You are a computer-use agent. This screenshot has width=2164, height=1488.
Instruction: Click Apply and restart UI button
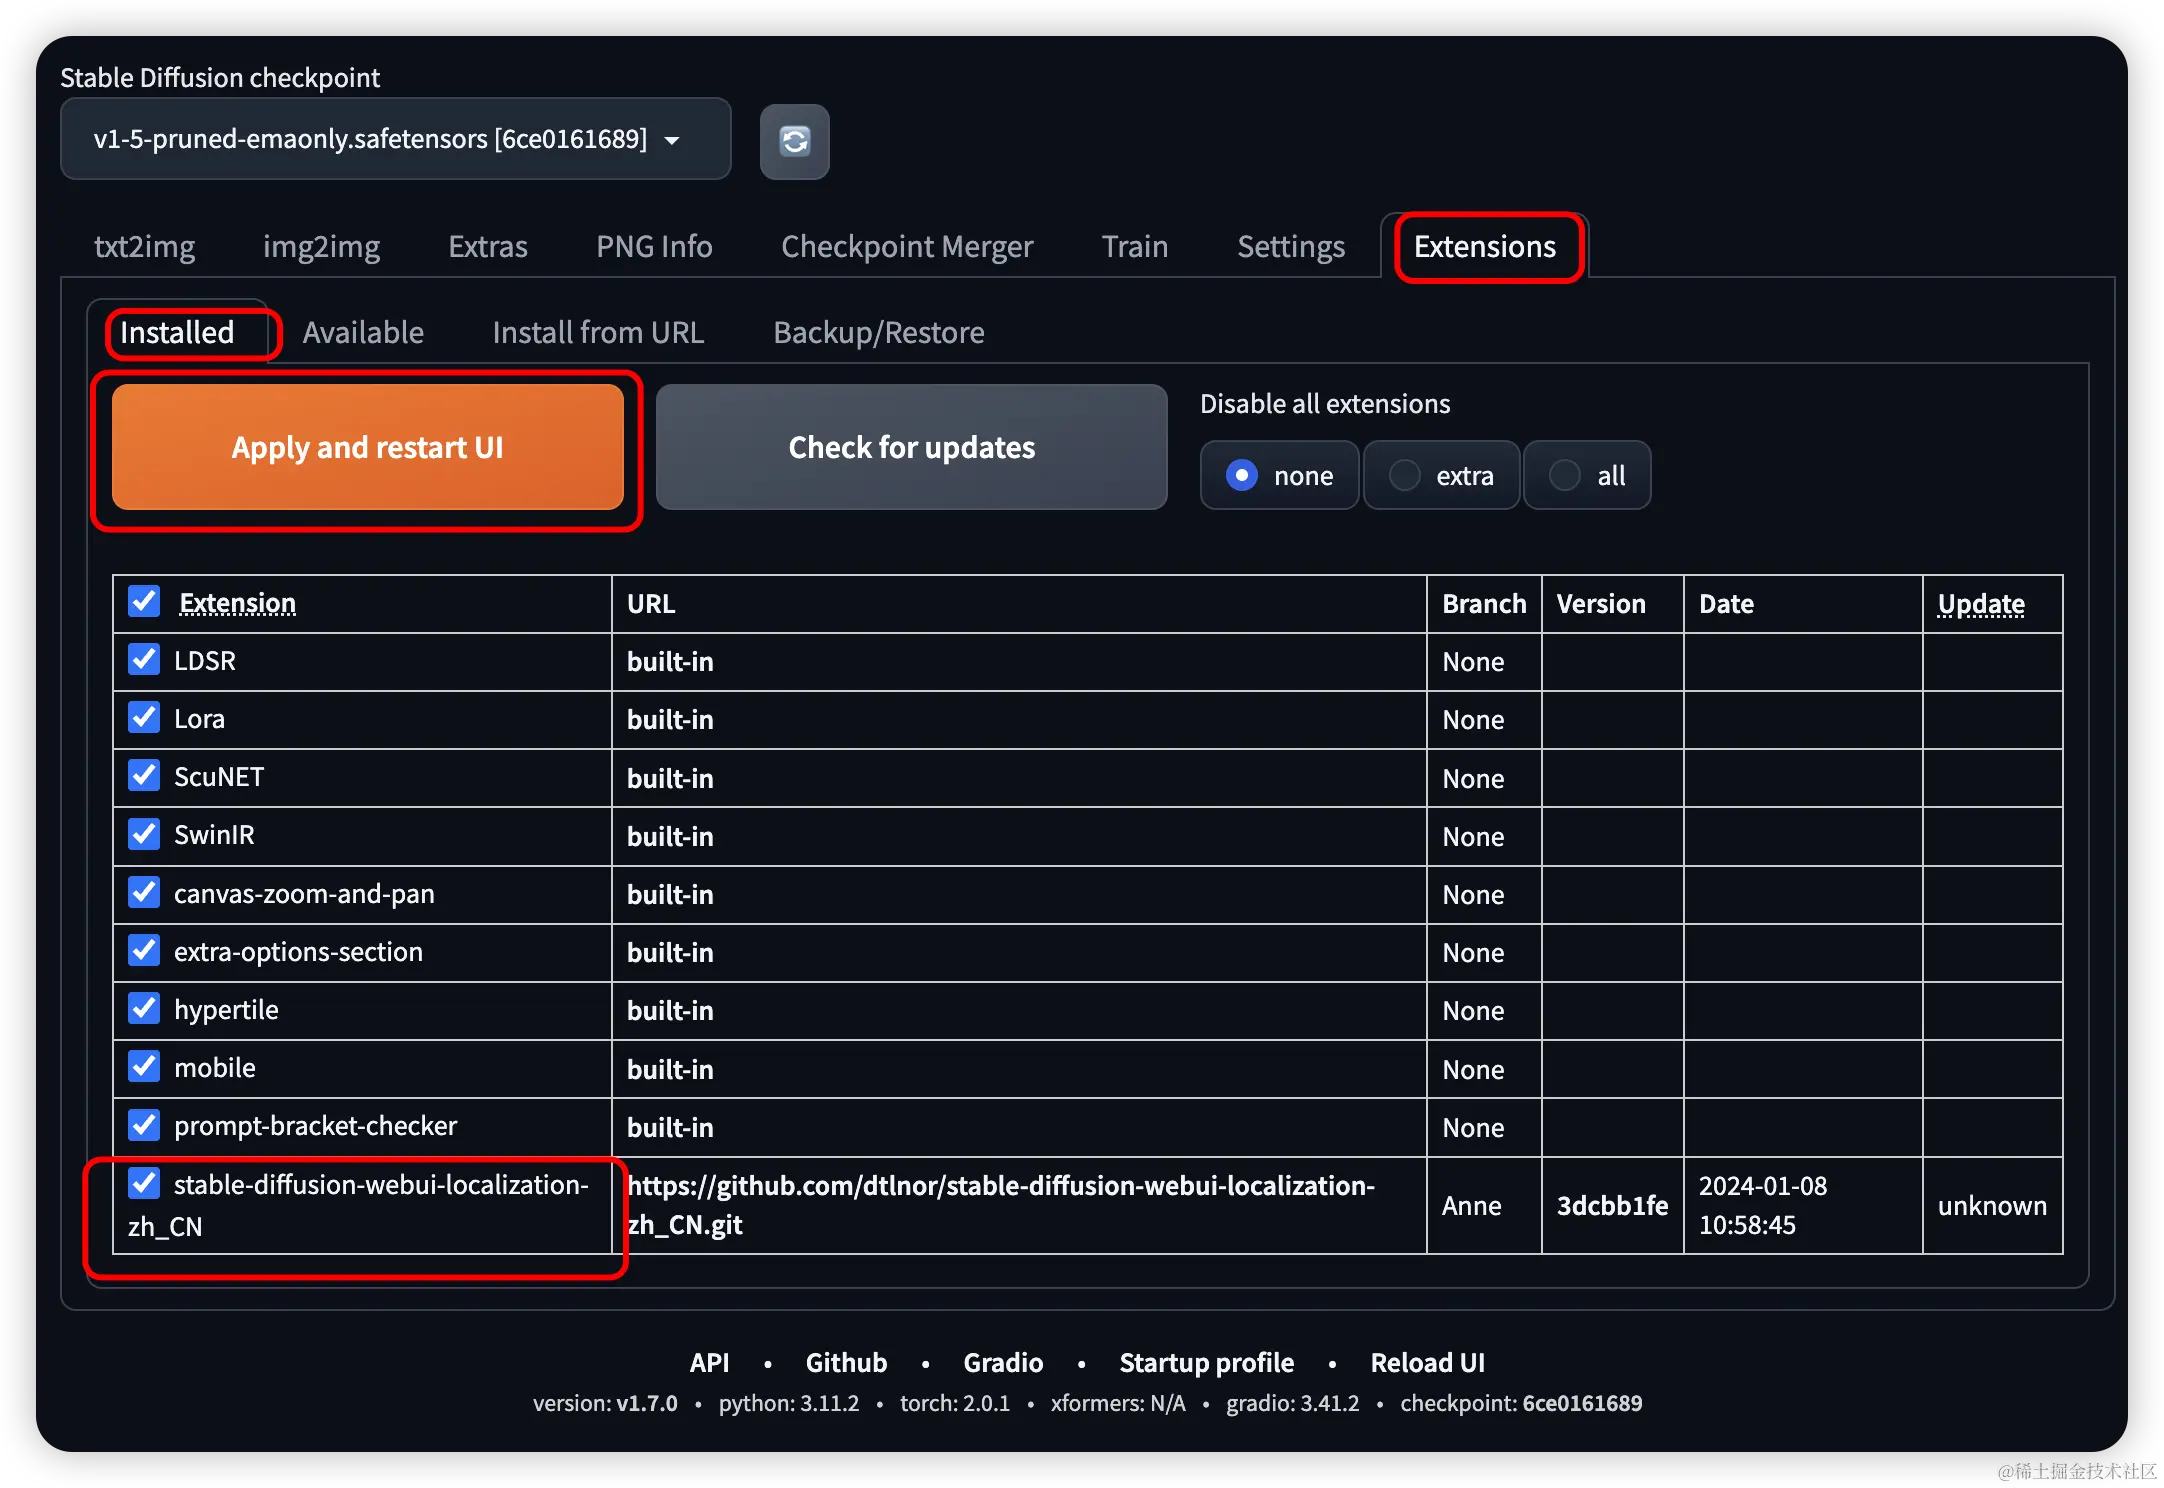[x=368, y=447]
